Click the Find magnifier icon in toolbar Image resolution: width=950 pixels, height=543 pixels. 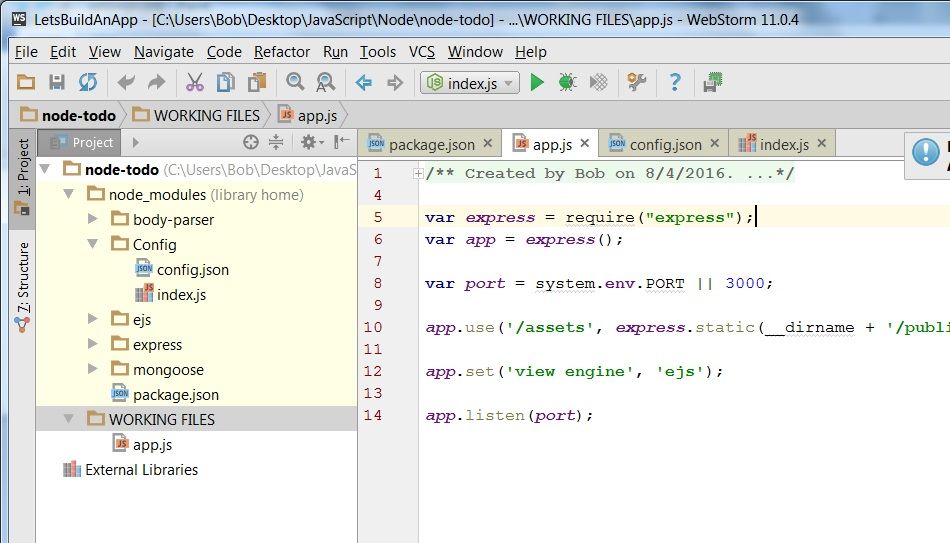(295, 83)
